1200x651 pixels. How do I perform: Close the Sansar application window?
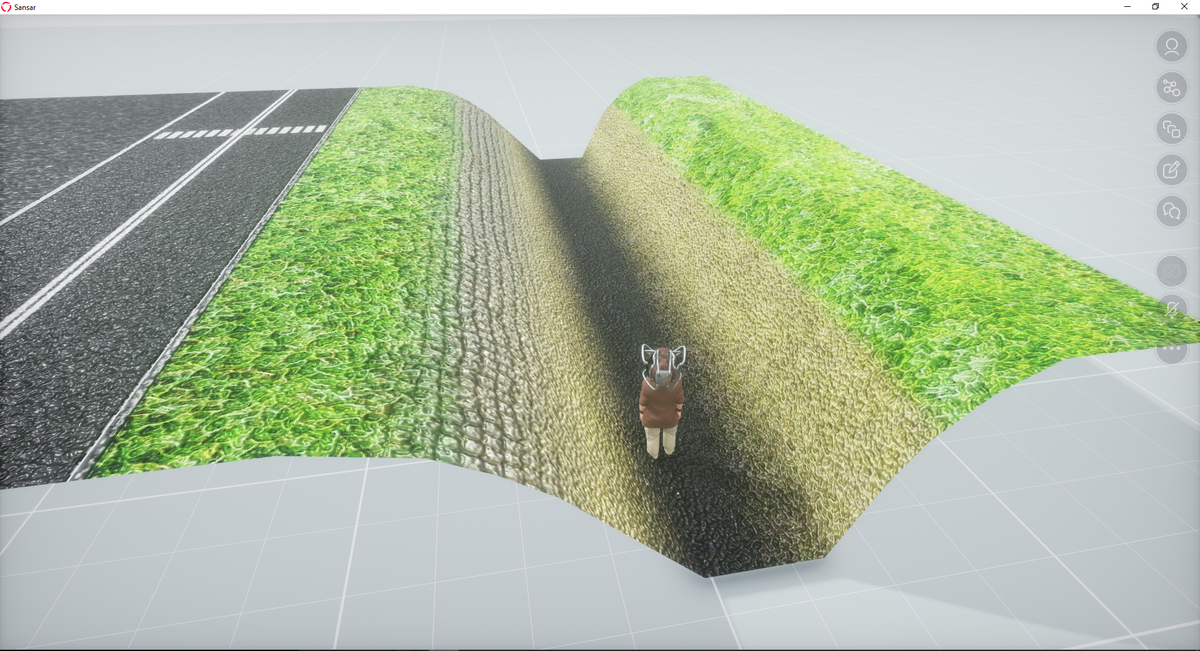coord(1184,7)
